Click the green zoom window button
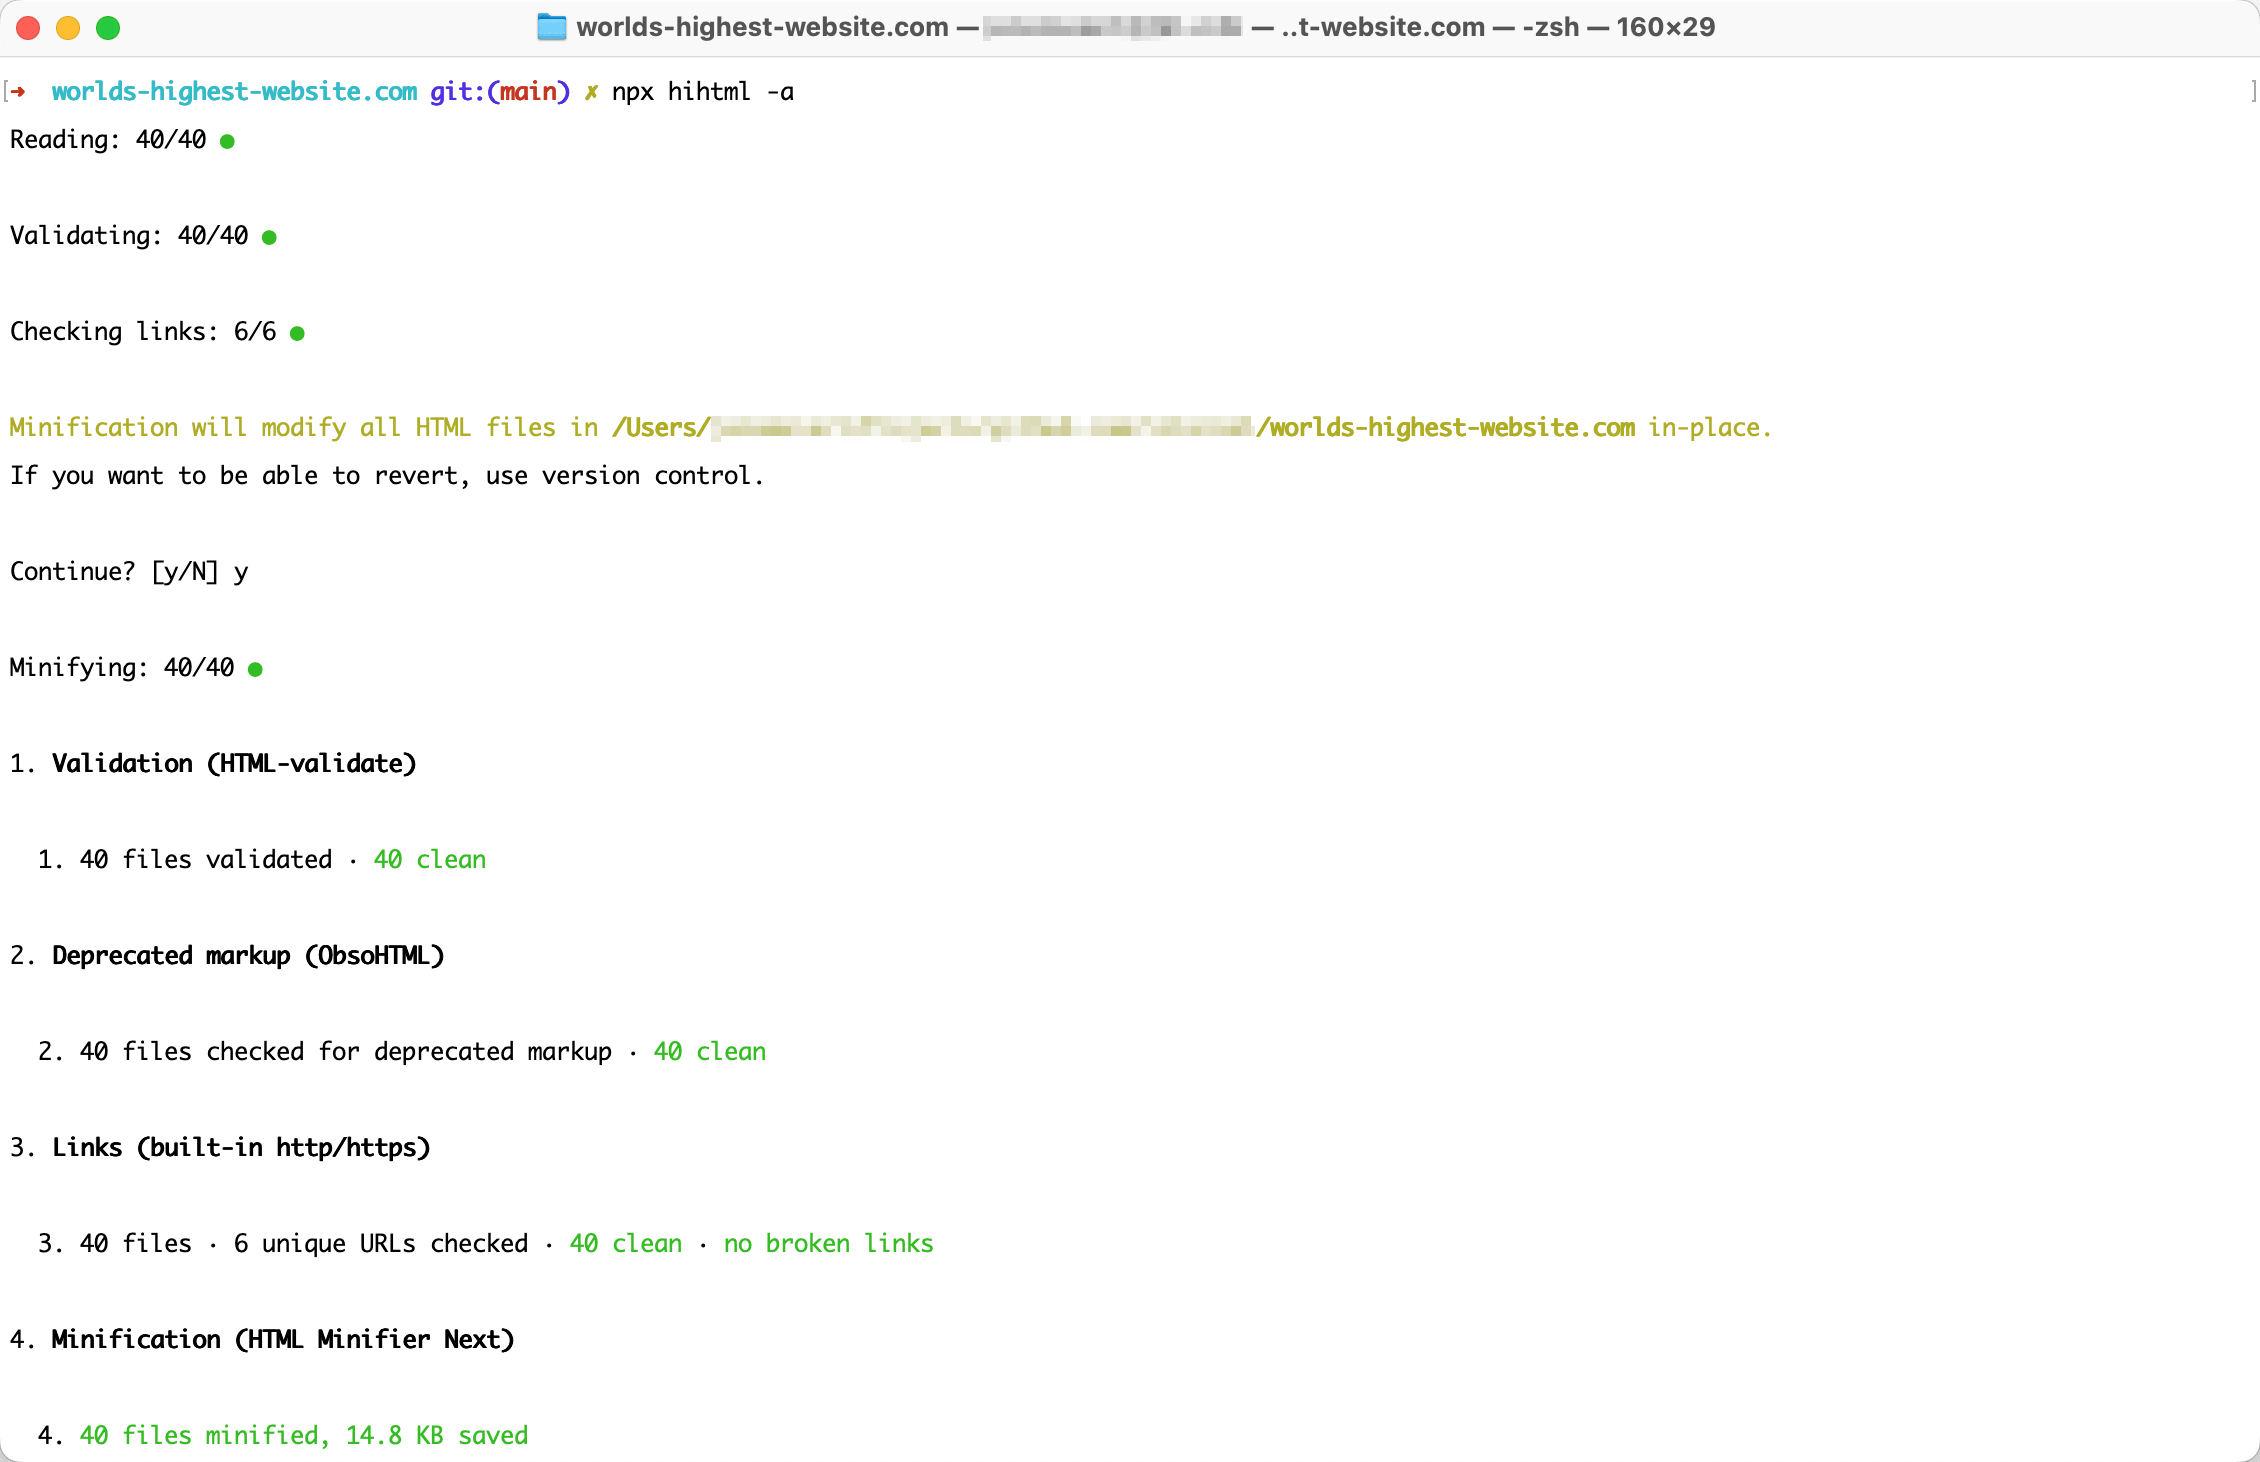 click(108, 28)
